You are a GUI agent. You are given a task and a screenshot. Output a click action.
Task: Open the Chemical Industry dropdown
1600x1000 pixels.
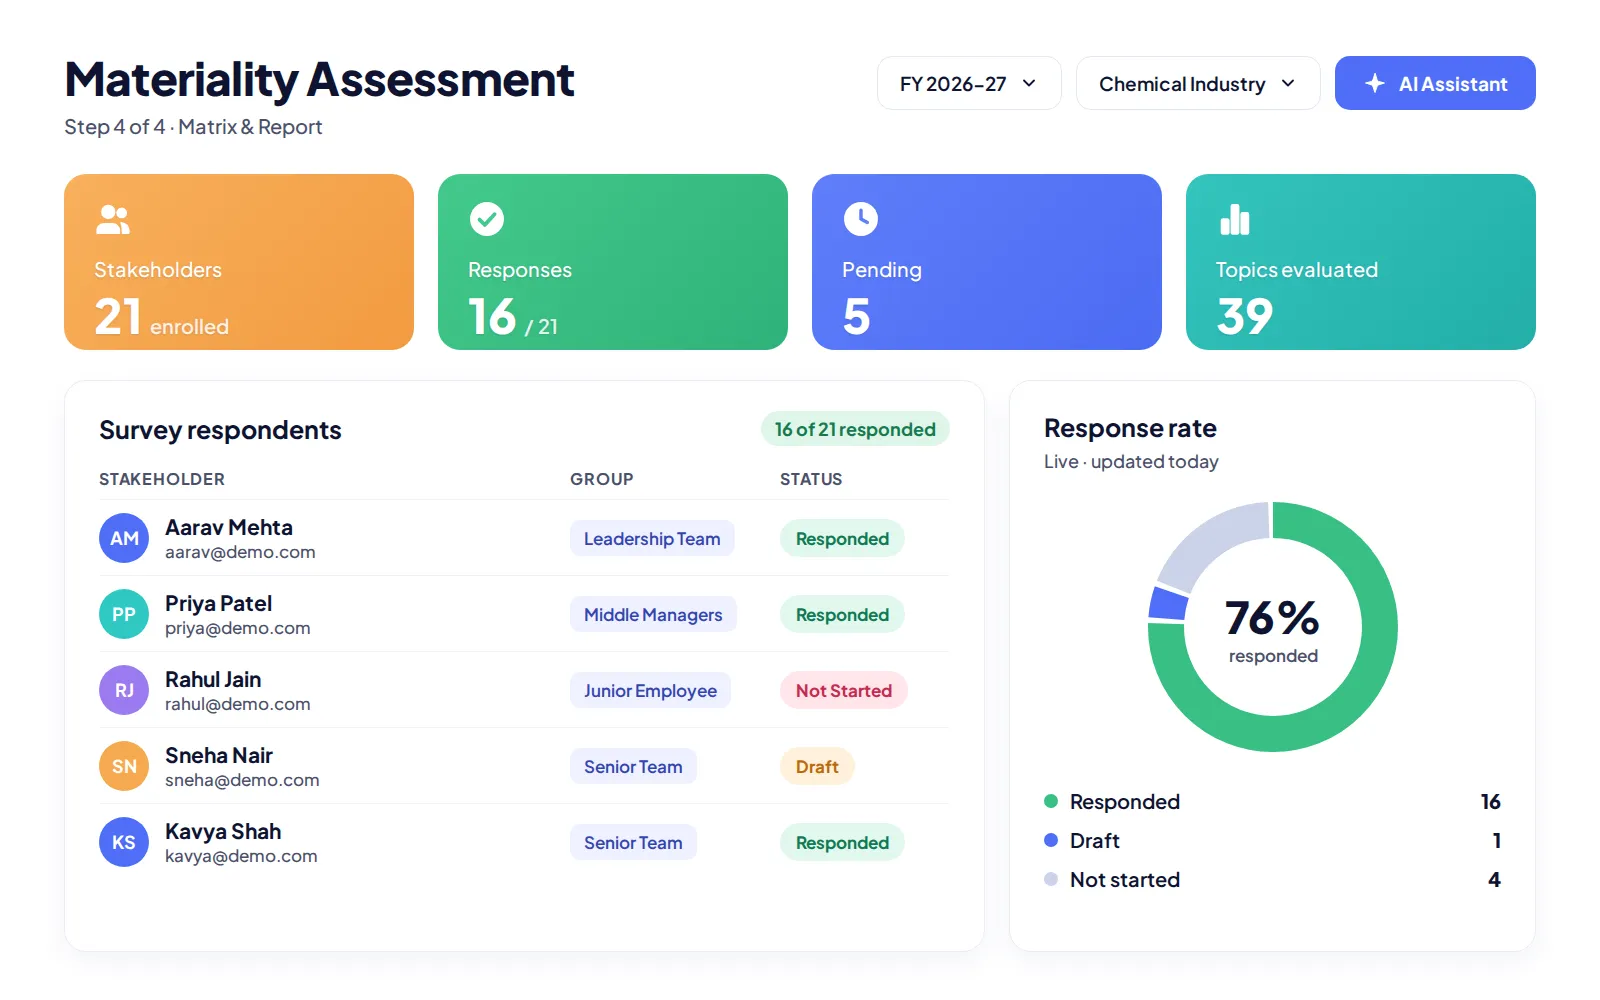[1198, 83]
